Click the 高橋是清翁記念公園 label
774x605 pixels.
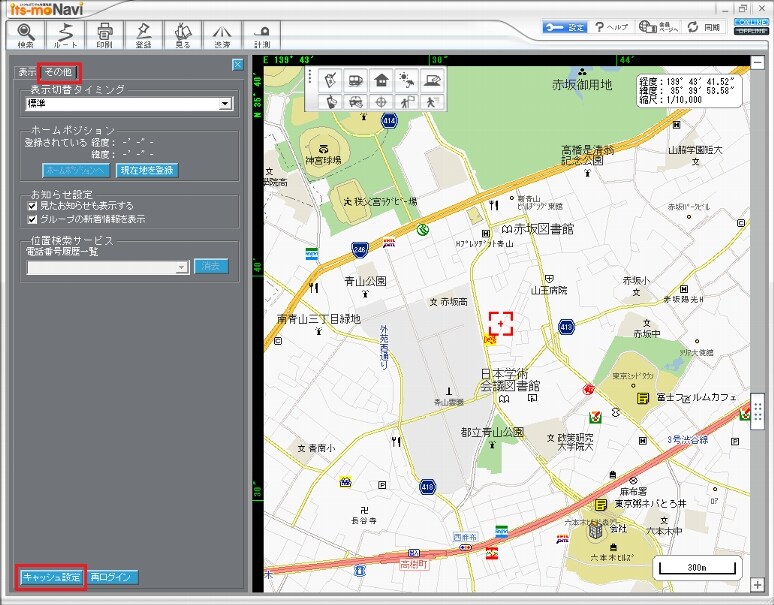(x=587, y=155)
